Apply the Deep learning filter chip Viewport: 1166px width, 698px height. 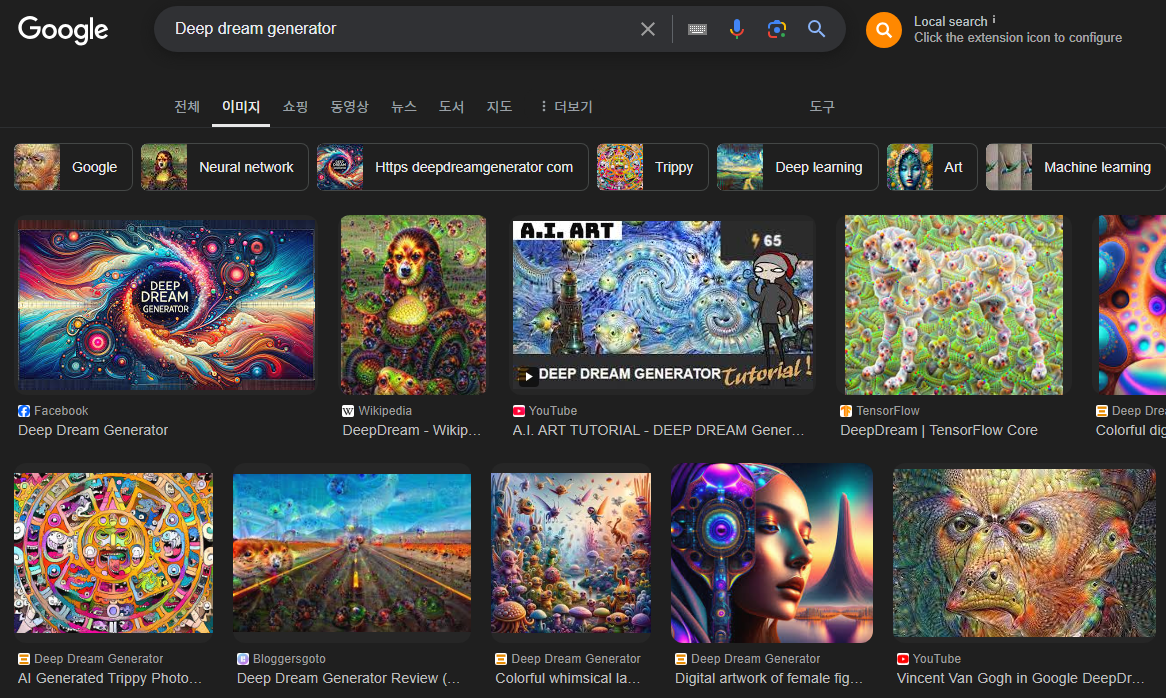click(797, 167)
